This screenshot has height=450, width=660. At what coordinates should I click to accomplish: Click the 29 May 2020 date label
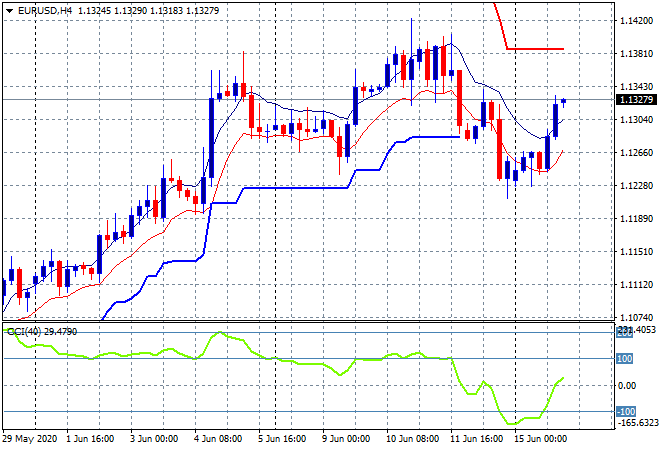tap(29, 439)
